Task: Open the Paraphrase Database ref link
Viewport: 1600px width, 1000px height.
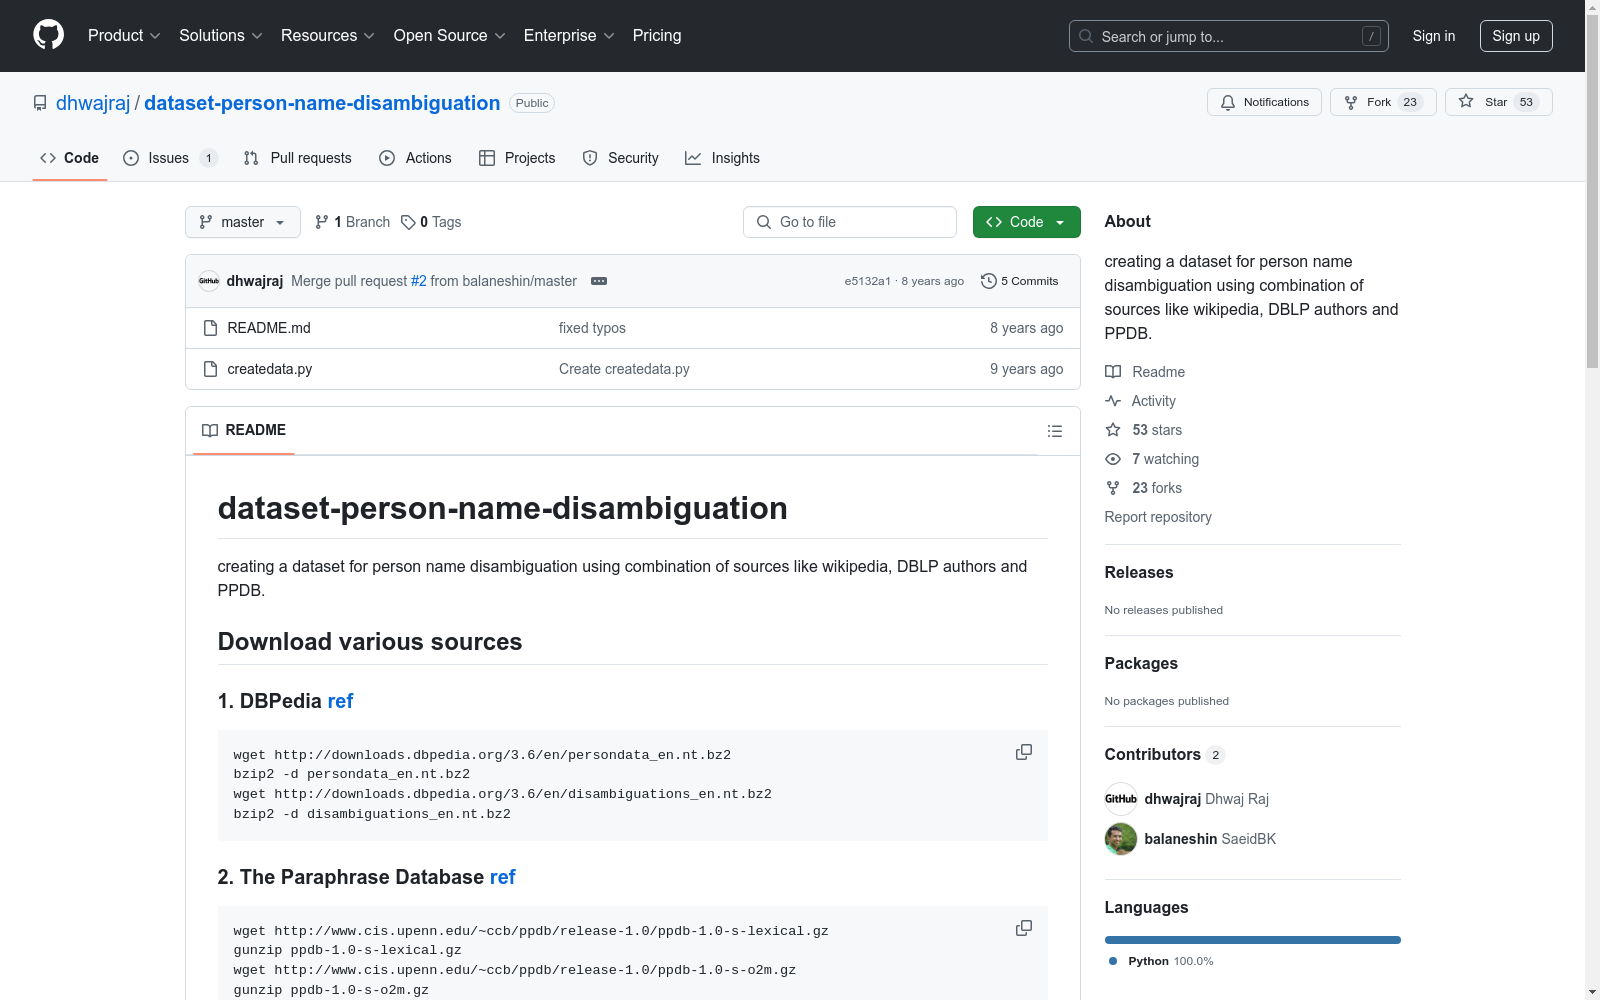Action: pyautogui.click(x=502, y=877)
